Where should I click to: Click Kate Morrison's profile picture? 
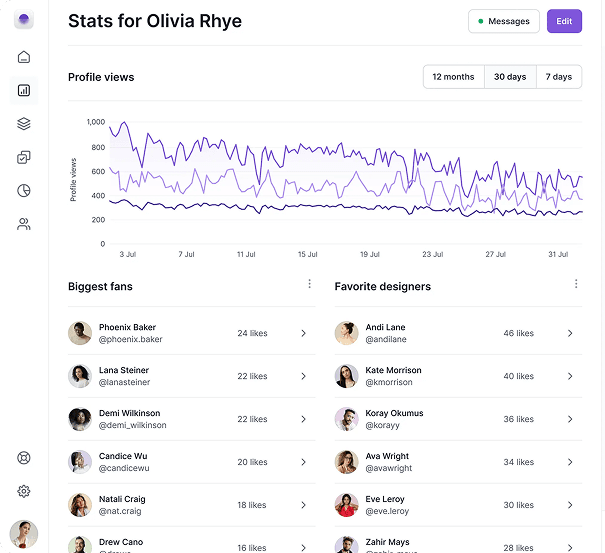point(347,376)
